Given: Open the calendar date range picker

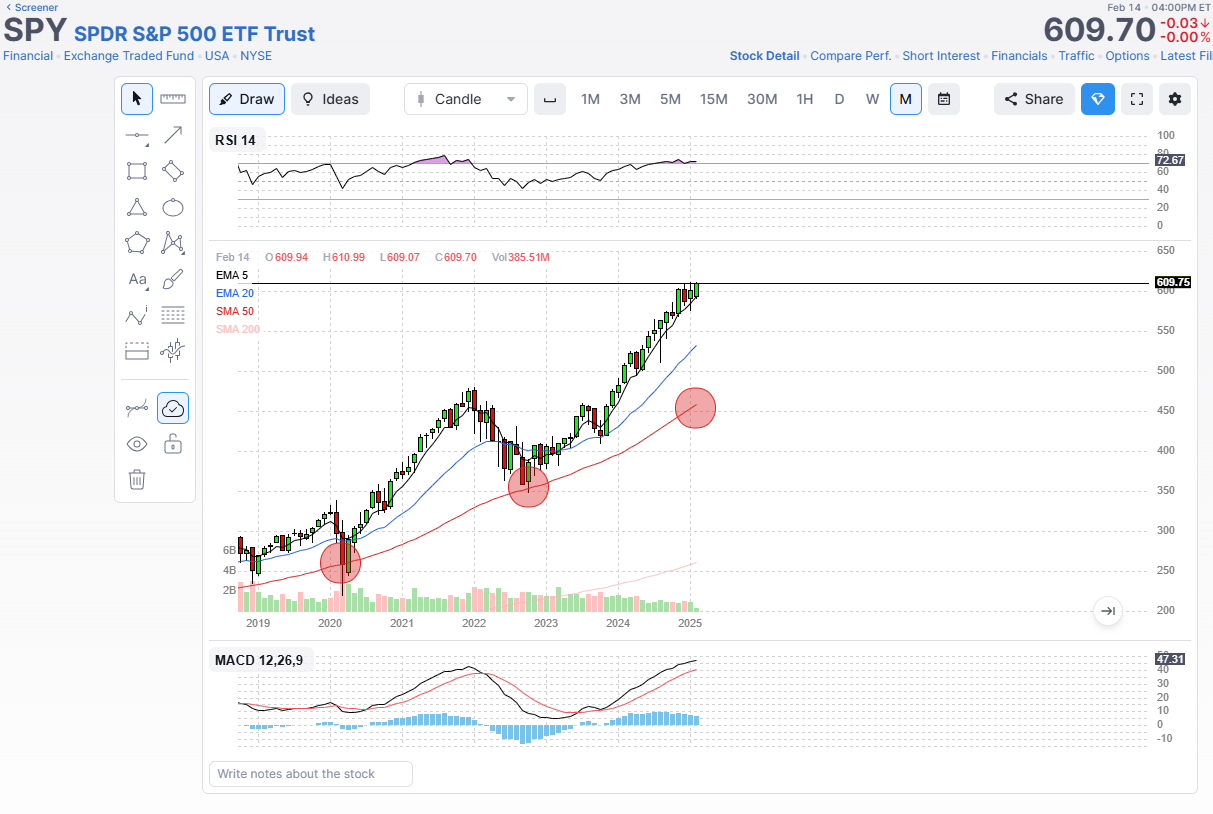Looking at the screenshot, I should click(x=943, y=99).
